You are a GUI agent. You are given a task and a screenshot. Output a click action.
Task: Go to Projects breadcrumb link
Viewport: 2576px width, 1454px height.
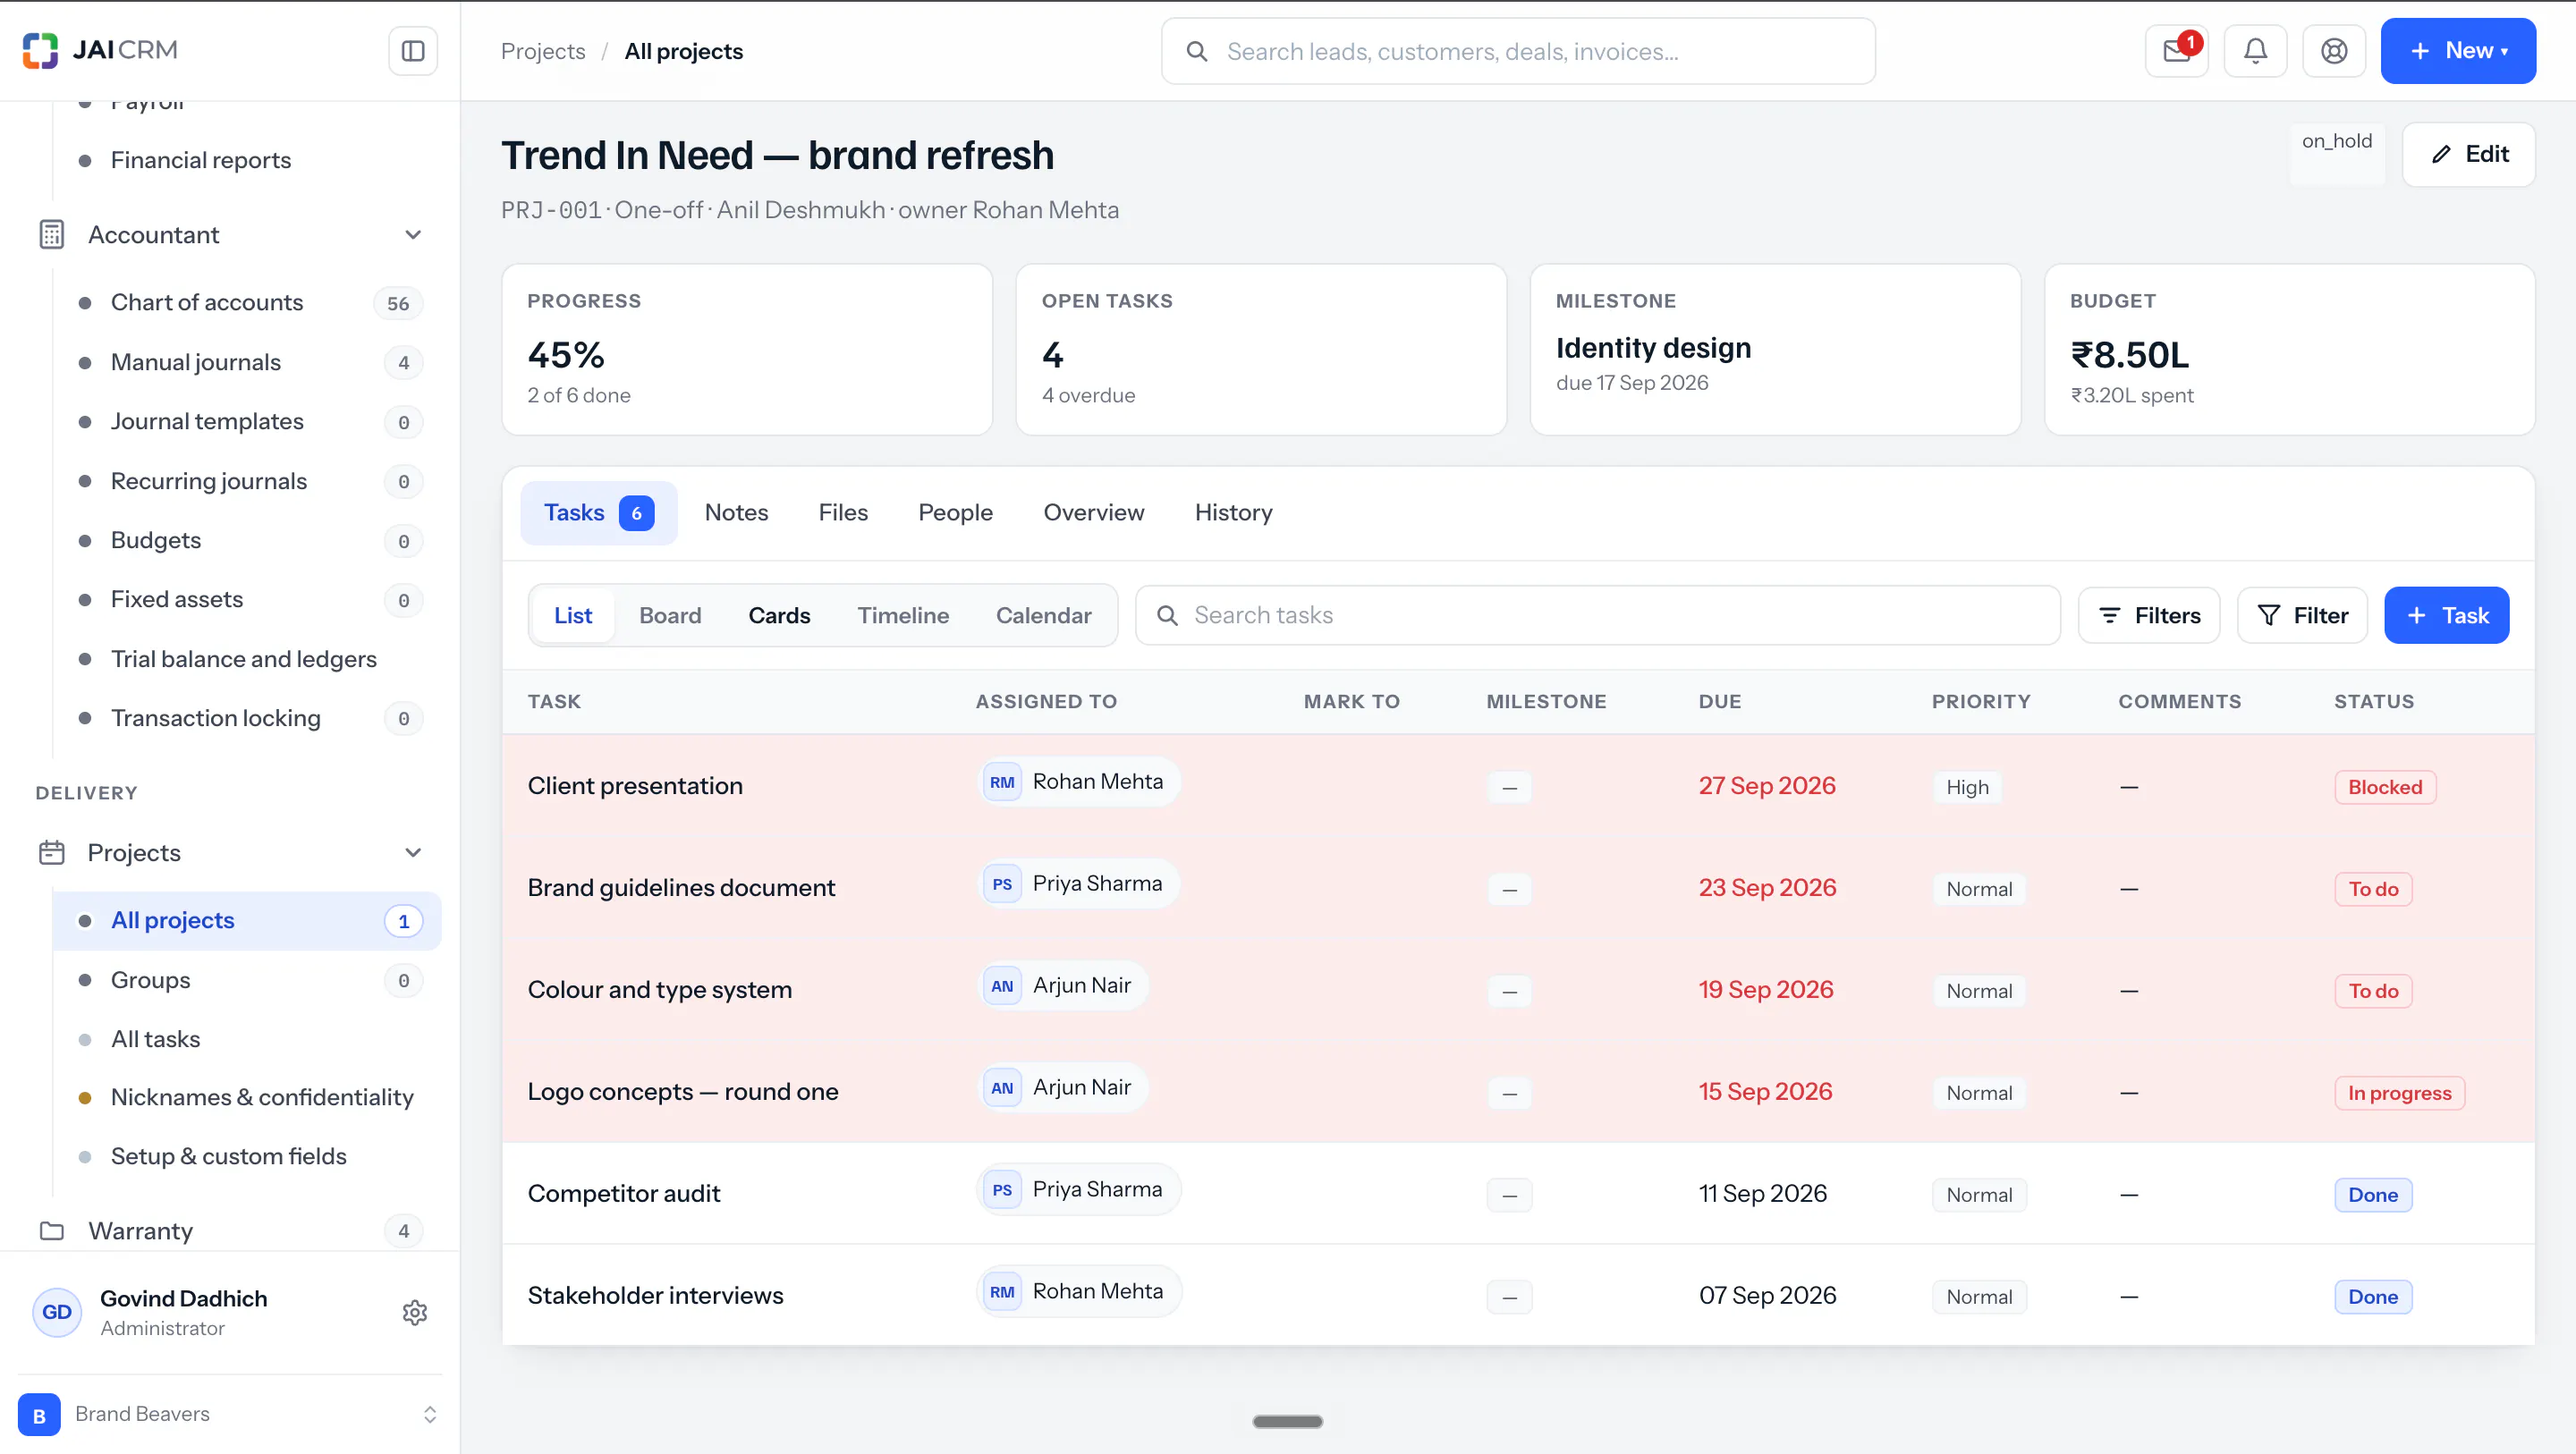point(543,51)
